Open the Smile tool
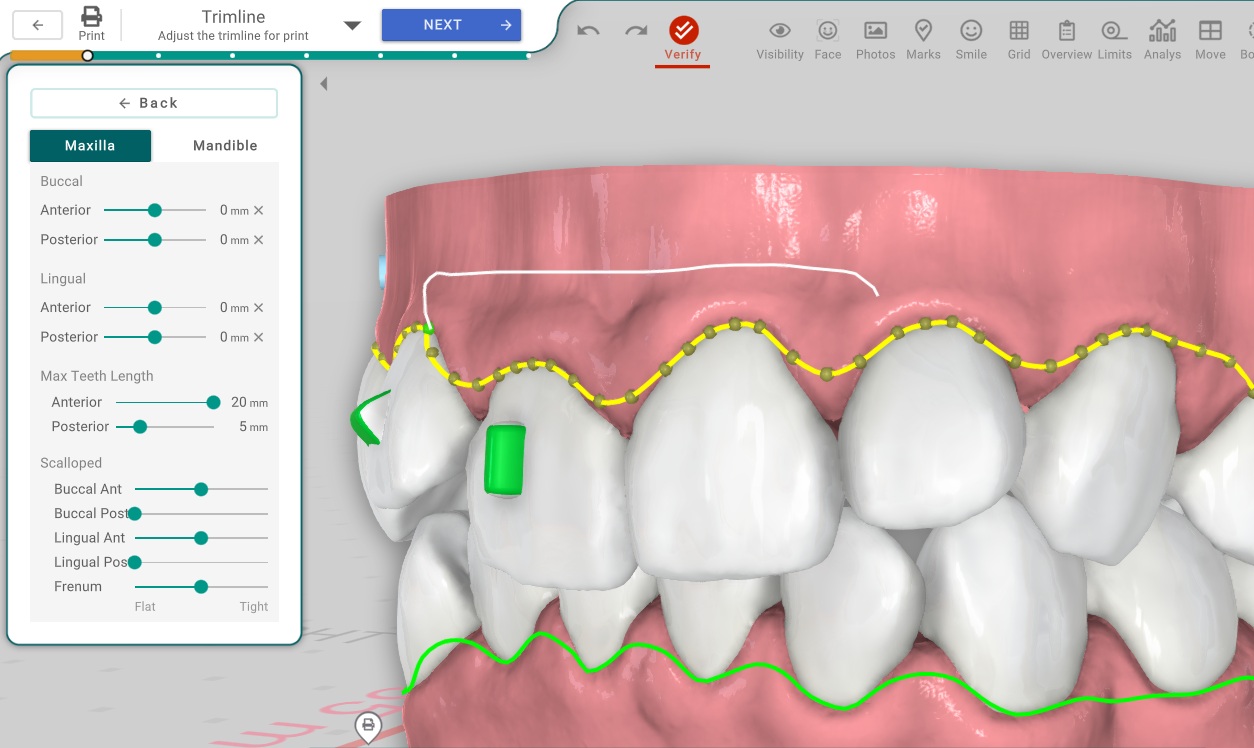 point(971,40)
